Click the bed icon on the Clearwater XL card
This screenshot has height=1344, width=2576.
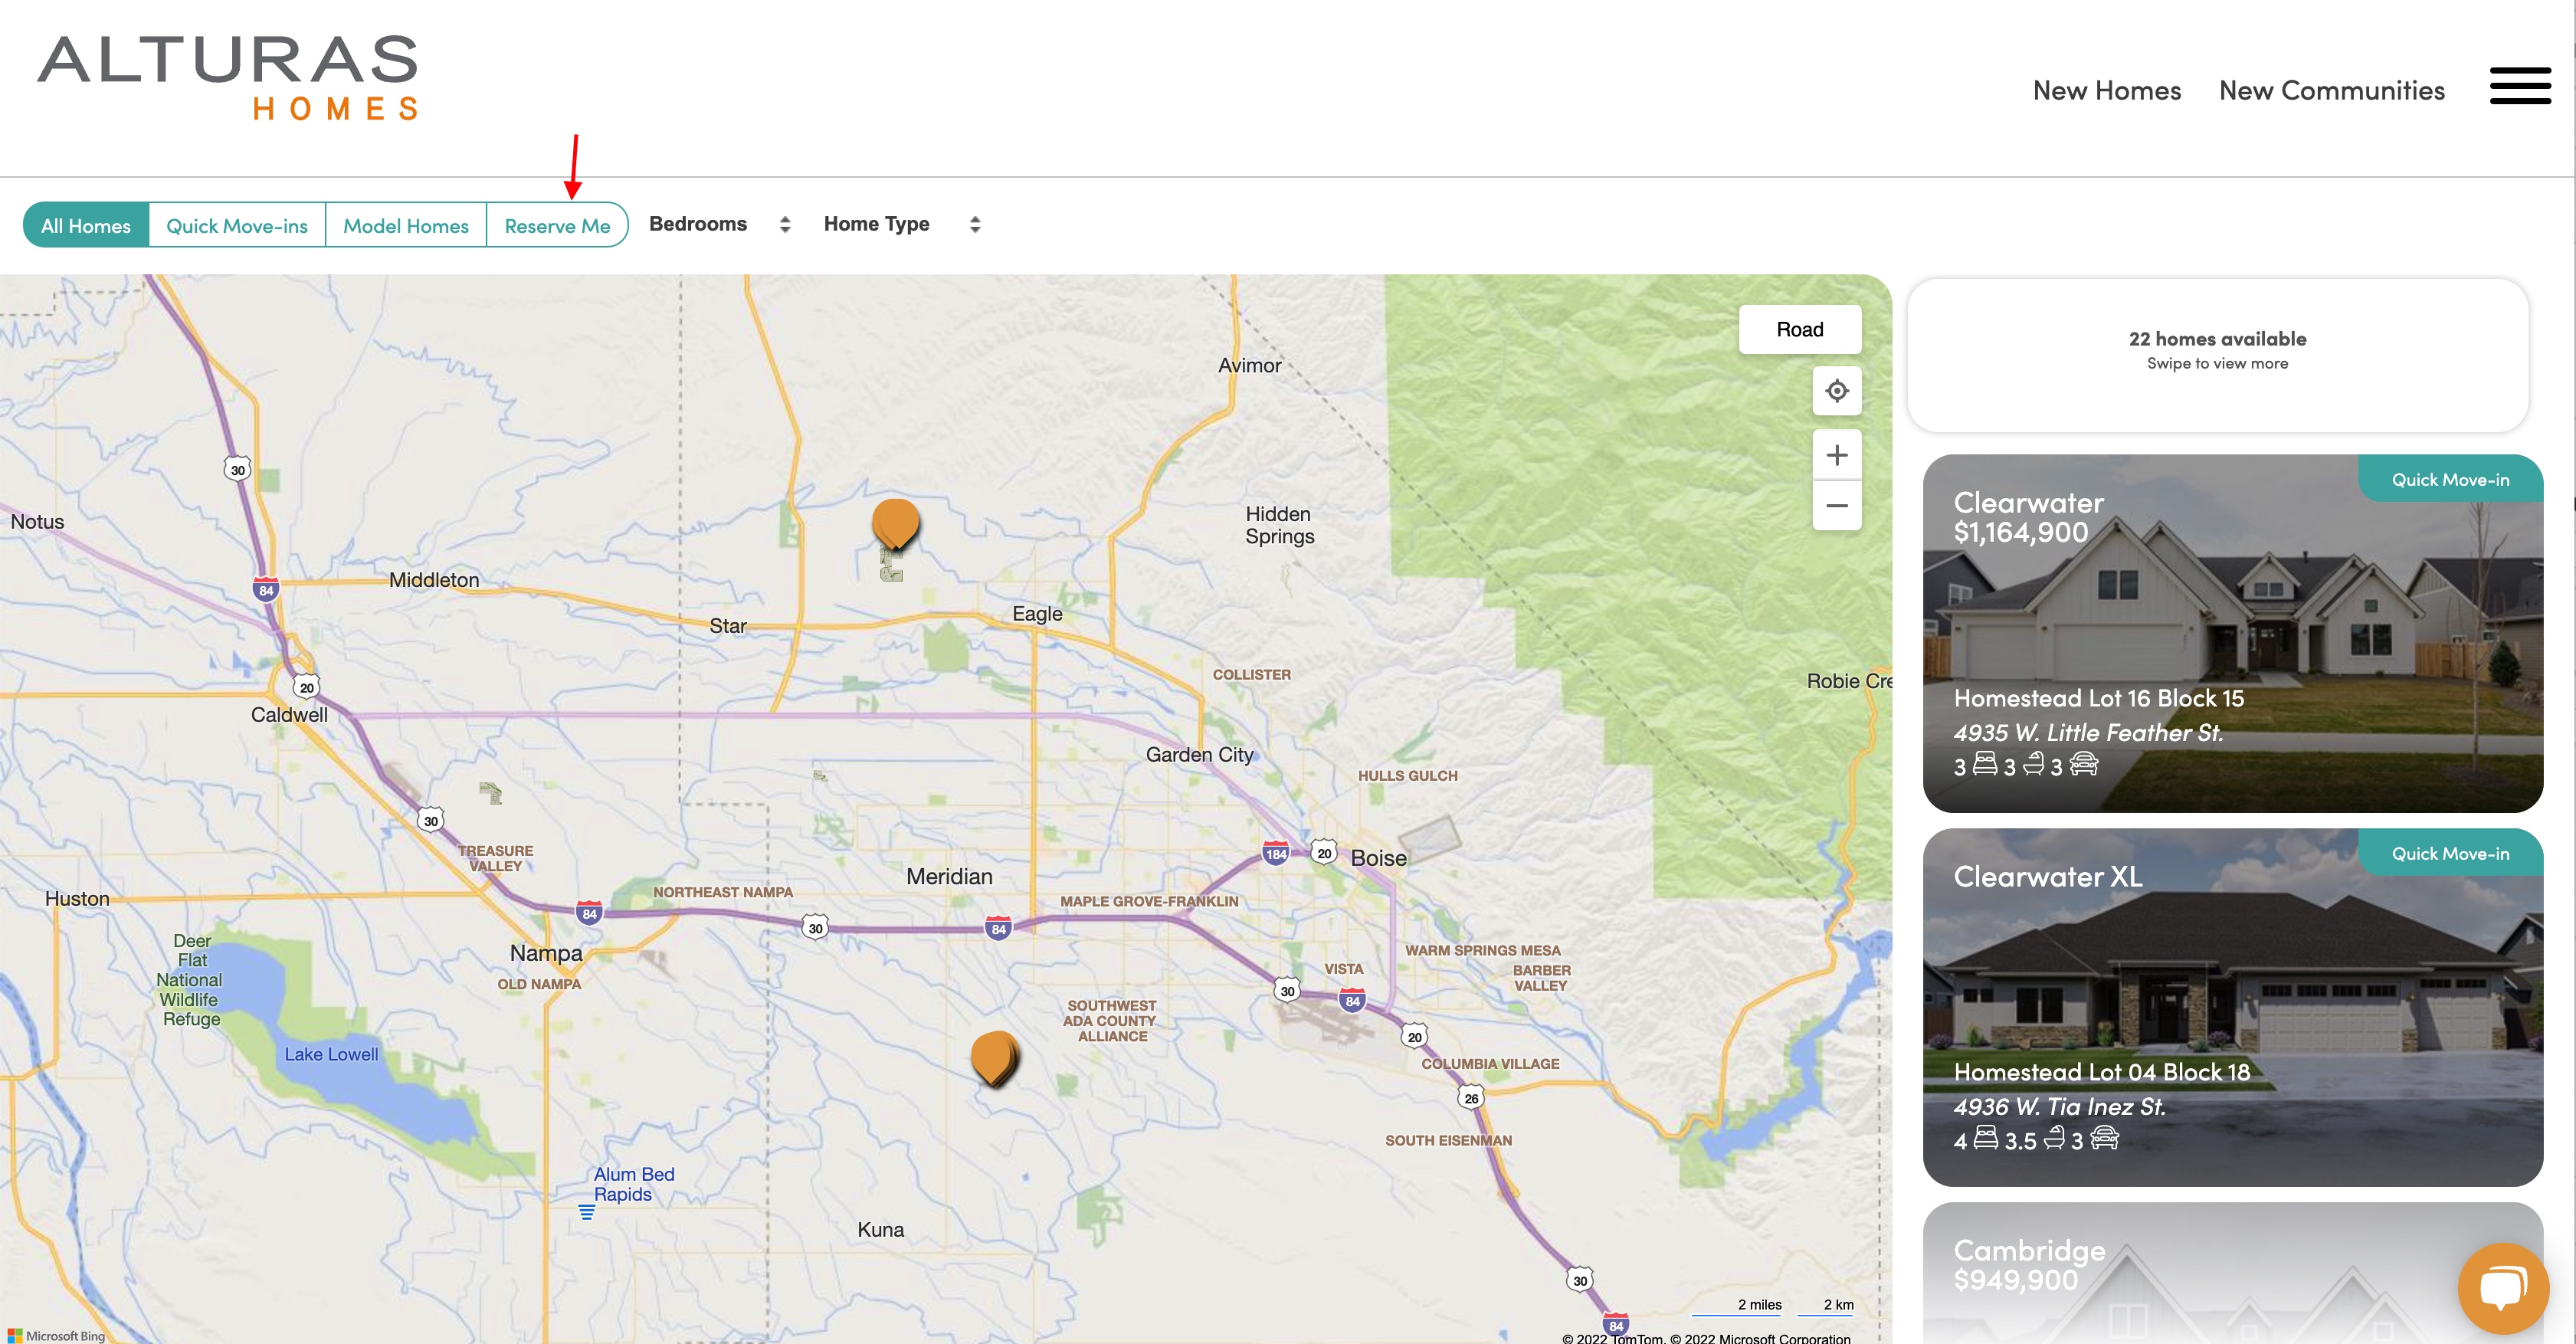(x=1986, y=1138)
